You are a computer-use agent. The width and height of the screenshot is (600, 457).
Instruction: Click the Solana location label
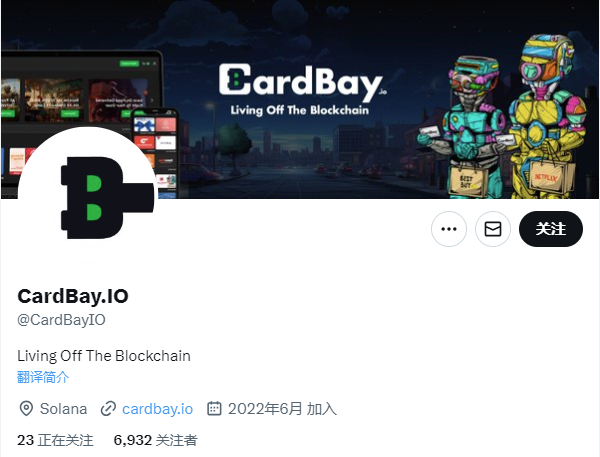pos(64,409)
